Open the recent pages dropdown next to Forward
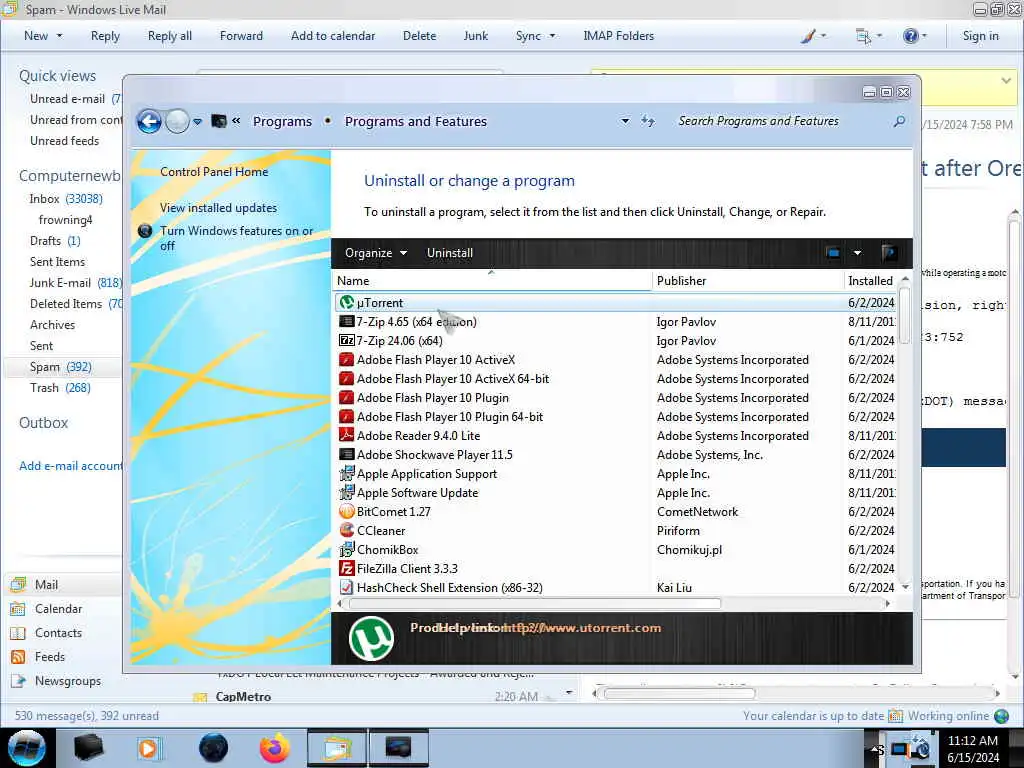The image size is (1024, 768). 197,121
